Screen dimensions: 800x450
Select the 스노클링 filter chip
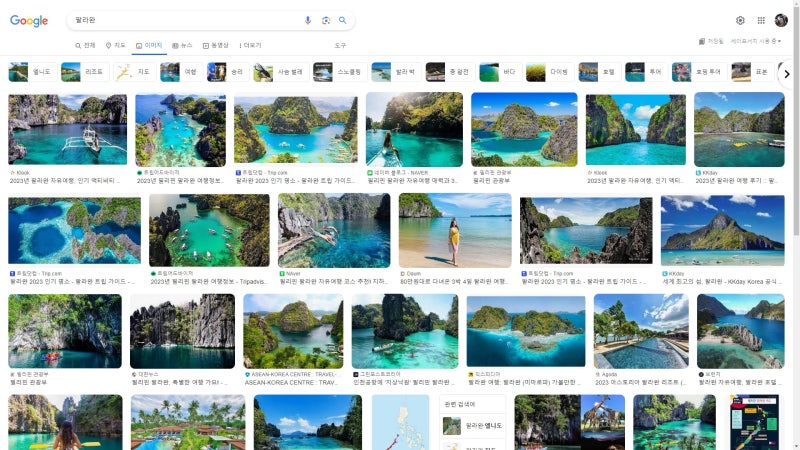[x=338, y=72]
